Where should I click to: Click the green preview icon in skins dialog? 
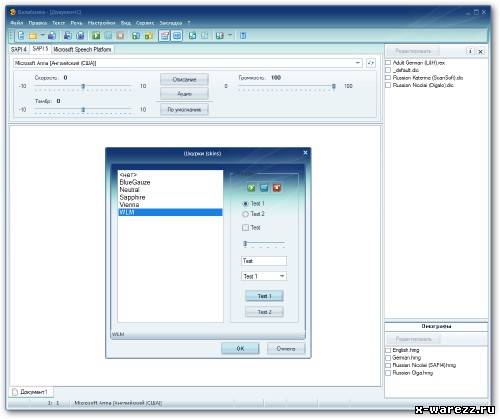coord(251,188)
